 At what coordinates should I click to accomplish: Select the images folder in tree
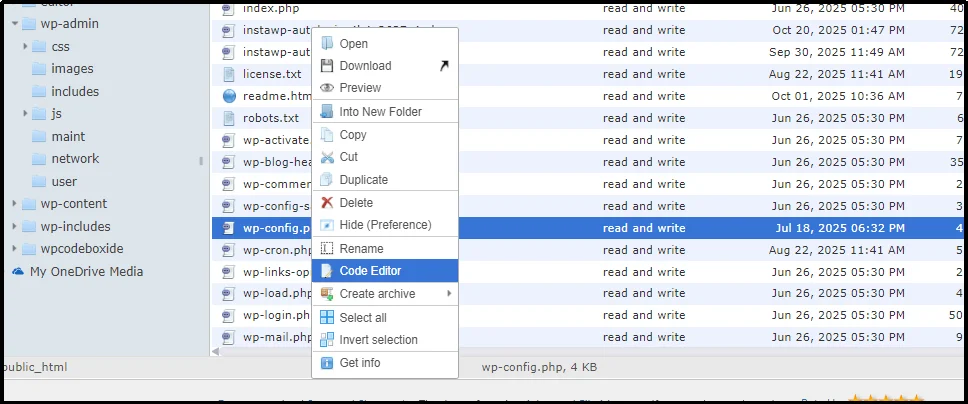point(72,69)
